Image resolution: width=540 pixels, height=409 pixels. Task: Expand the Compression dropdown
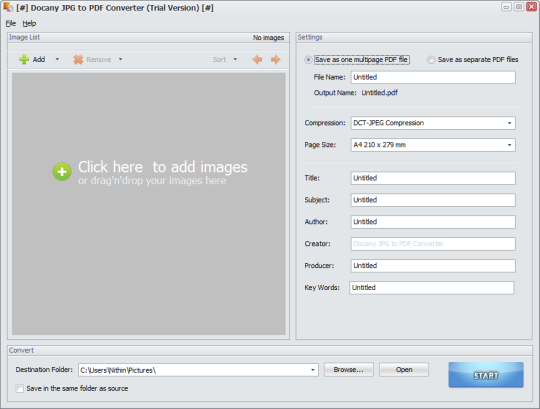point(509,123)
